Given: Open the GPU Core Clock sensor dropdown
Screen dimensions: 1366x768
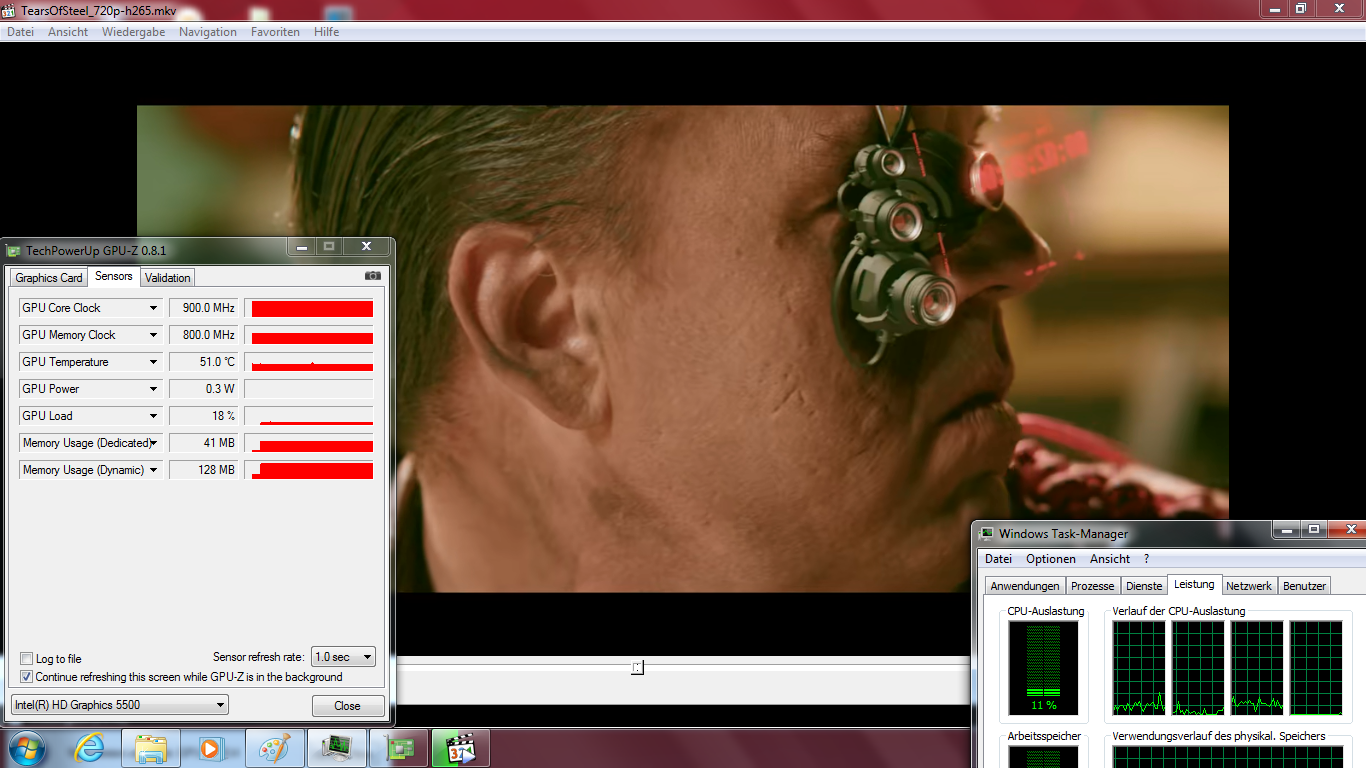Looking at the screenshot, I should [154, 308].
